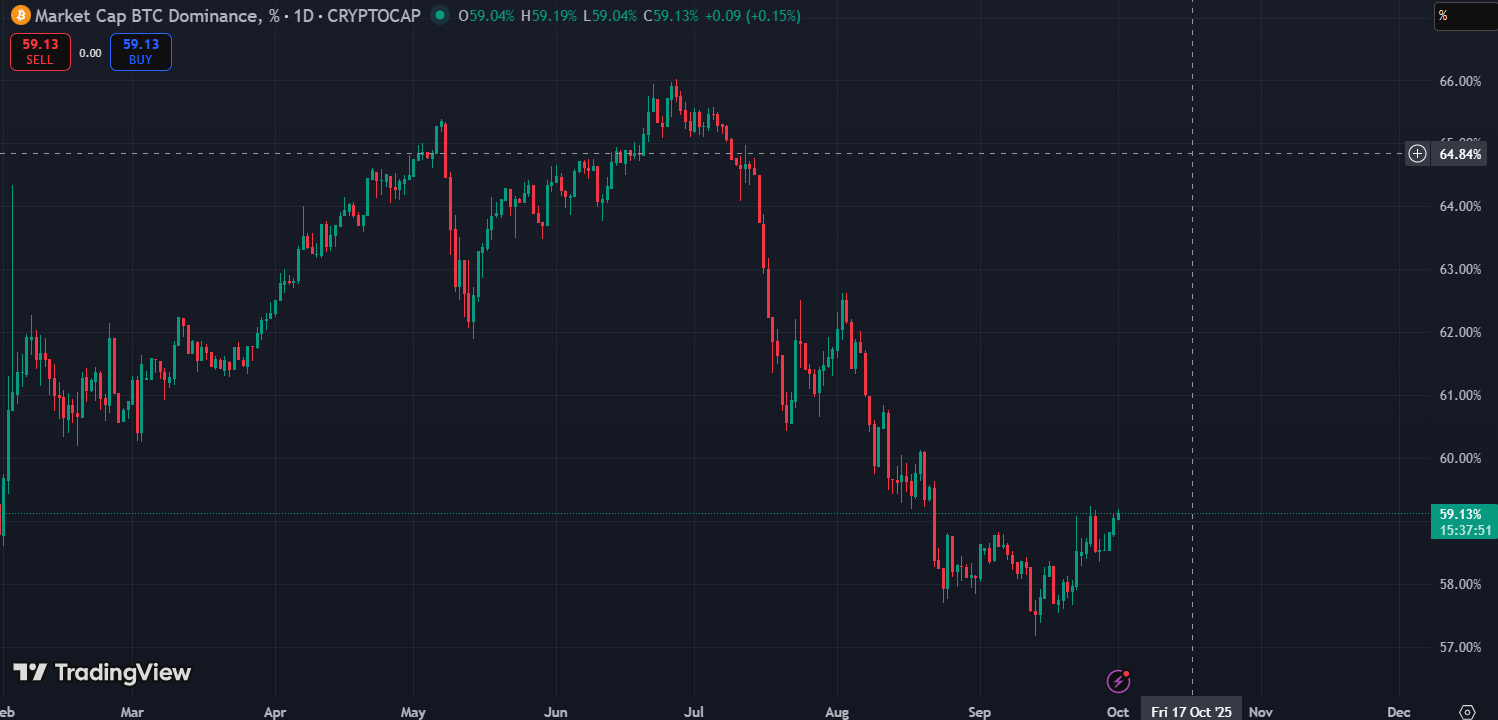The width and height of the screenshot is (1498, 720).
Task: Click the Fri 17 Oct '25 date label
Action: click(x=1192, y=711)
